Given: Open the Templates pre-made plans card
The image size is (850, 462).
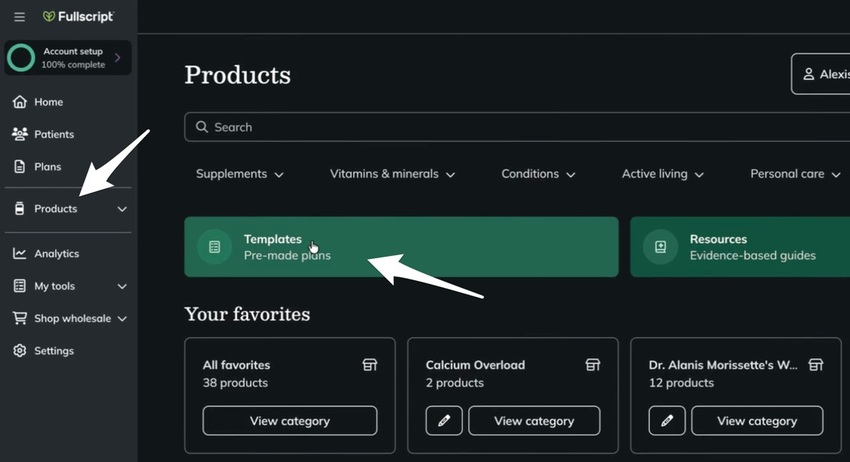Looking at the screenshot, I should pos(401,247).
